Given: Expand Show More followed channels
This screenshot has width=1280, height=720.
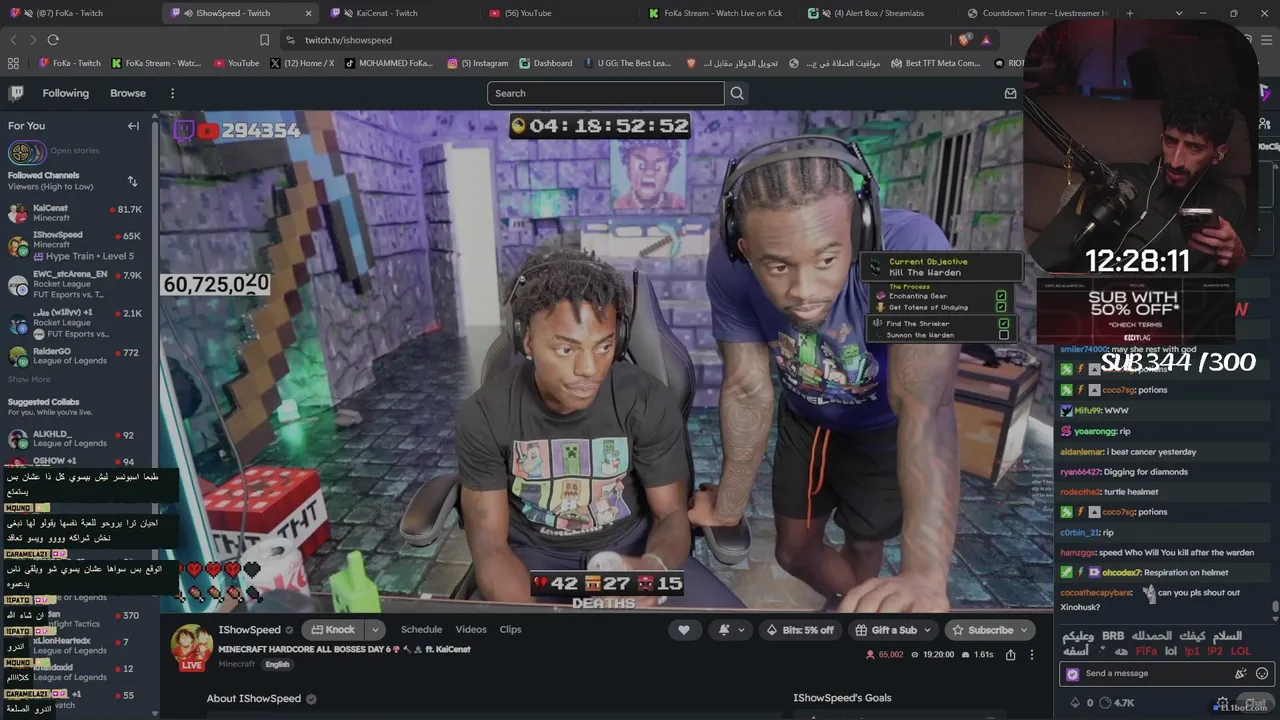Looking at the screenshot, I should click(x=29, y=380).
